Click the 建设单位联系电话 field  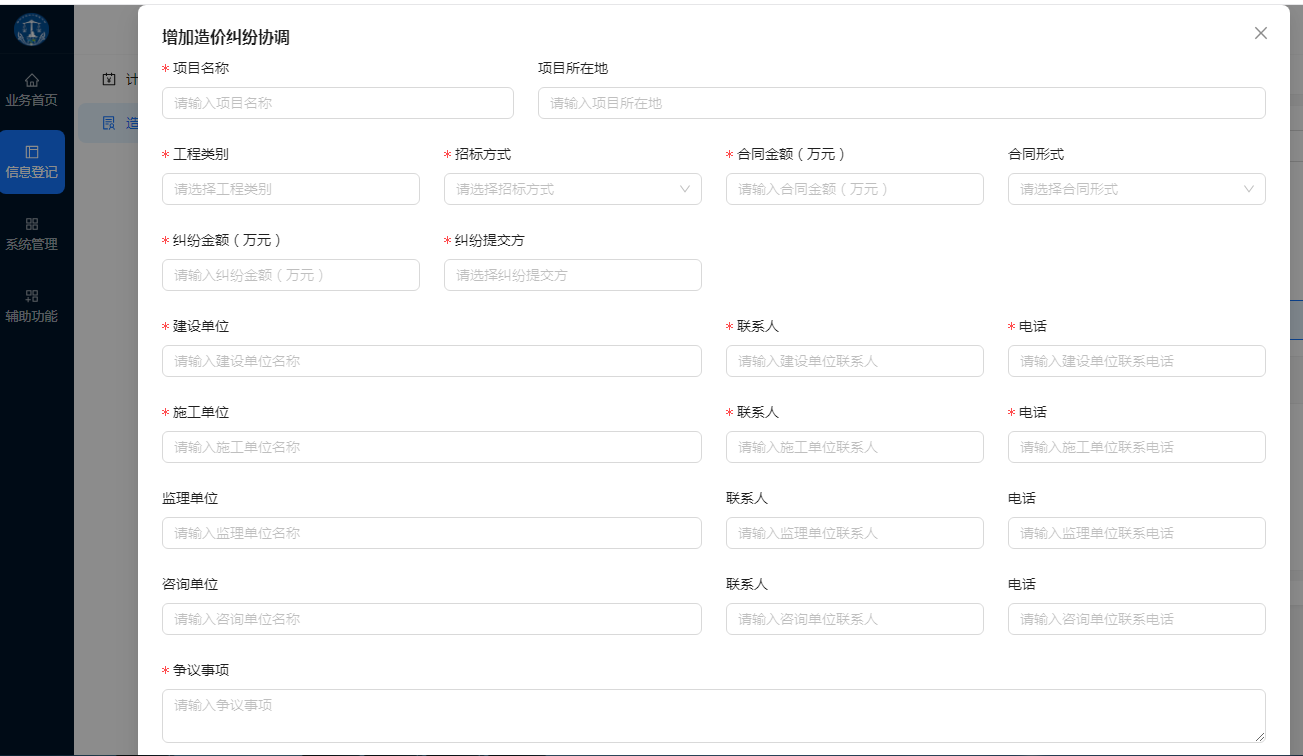tap(1137, 361)
